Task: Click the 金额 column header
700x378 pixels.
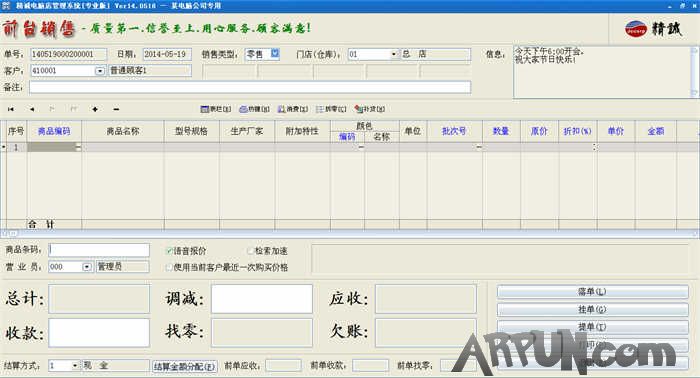Action: tap(656, 131)
